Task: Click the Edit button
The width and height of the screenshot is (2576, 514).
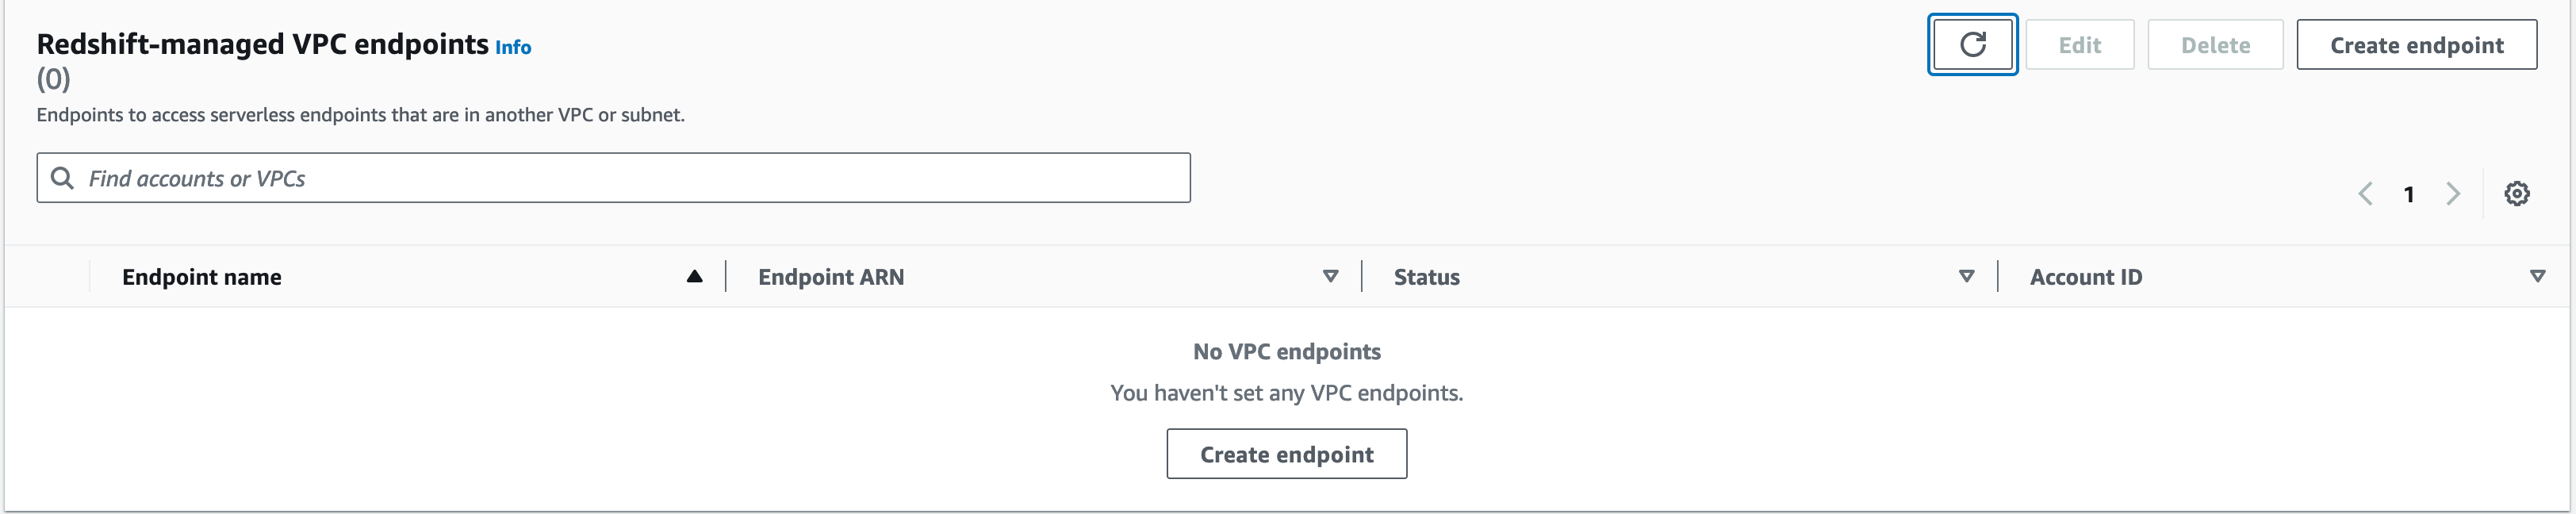Action: point(2079,45)
